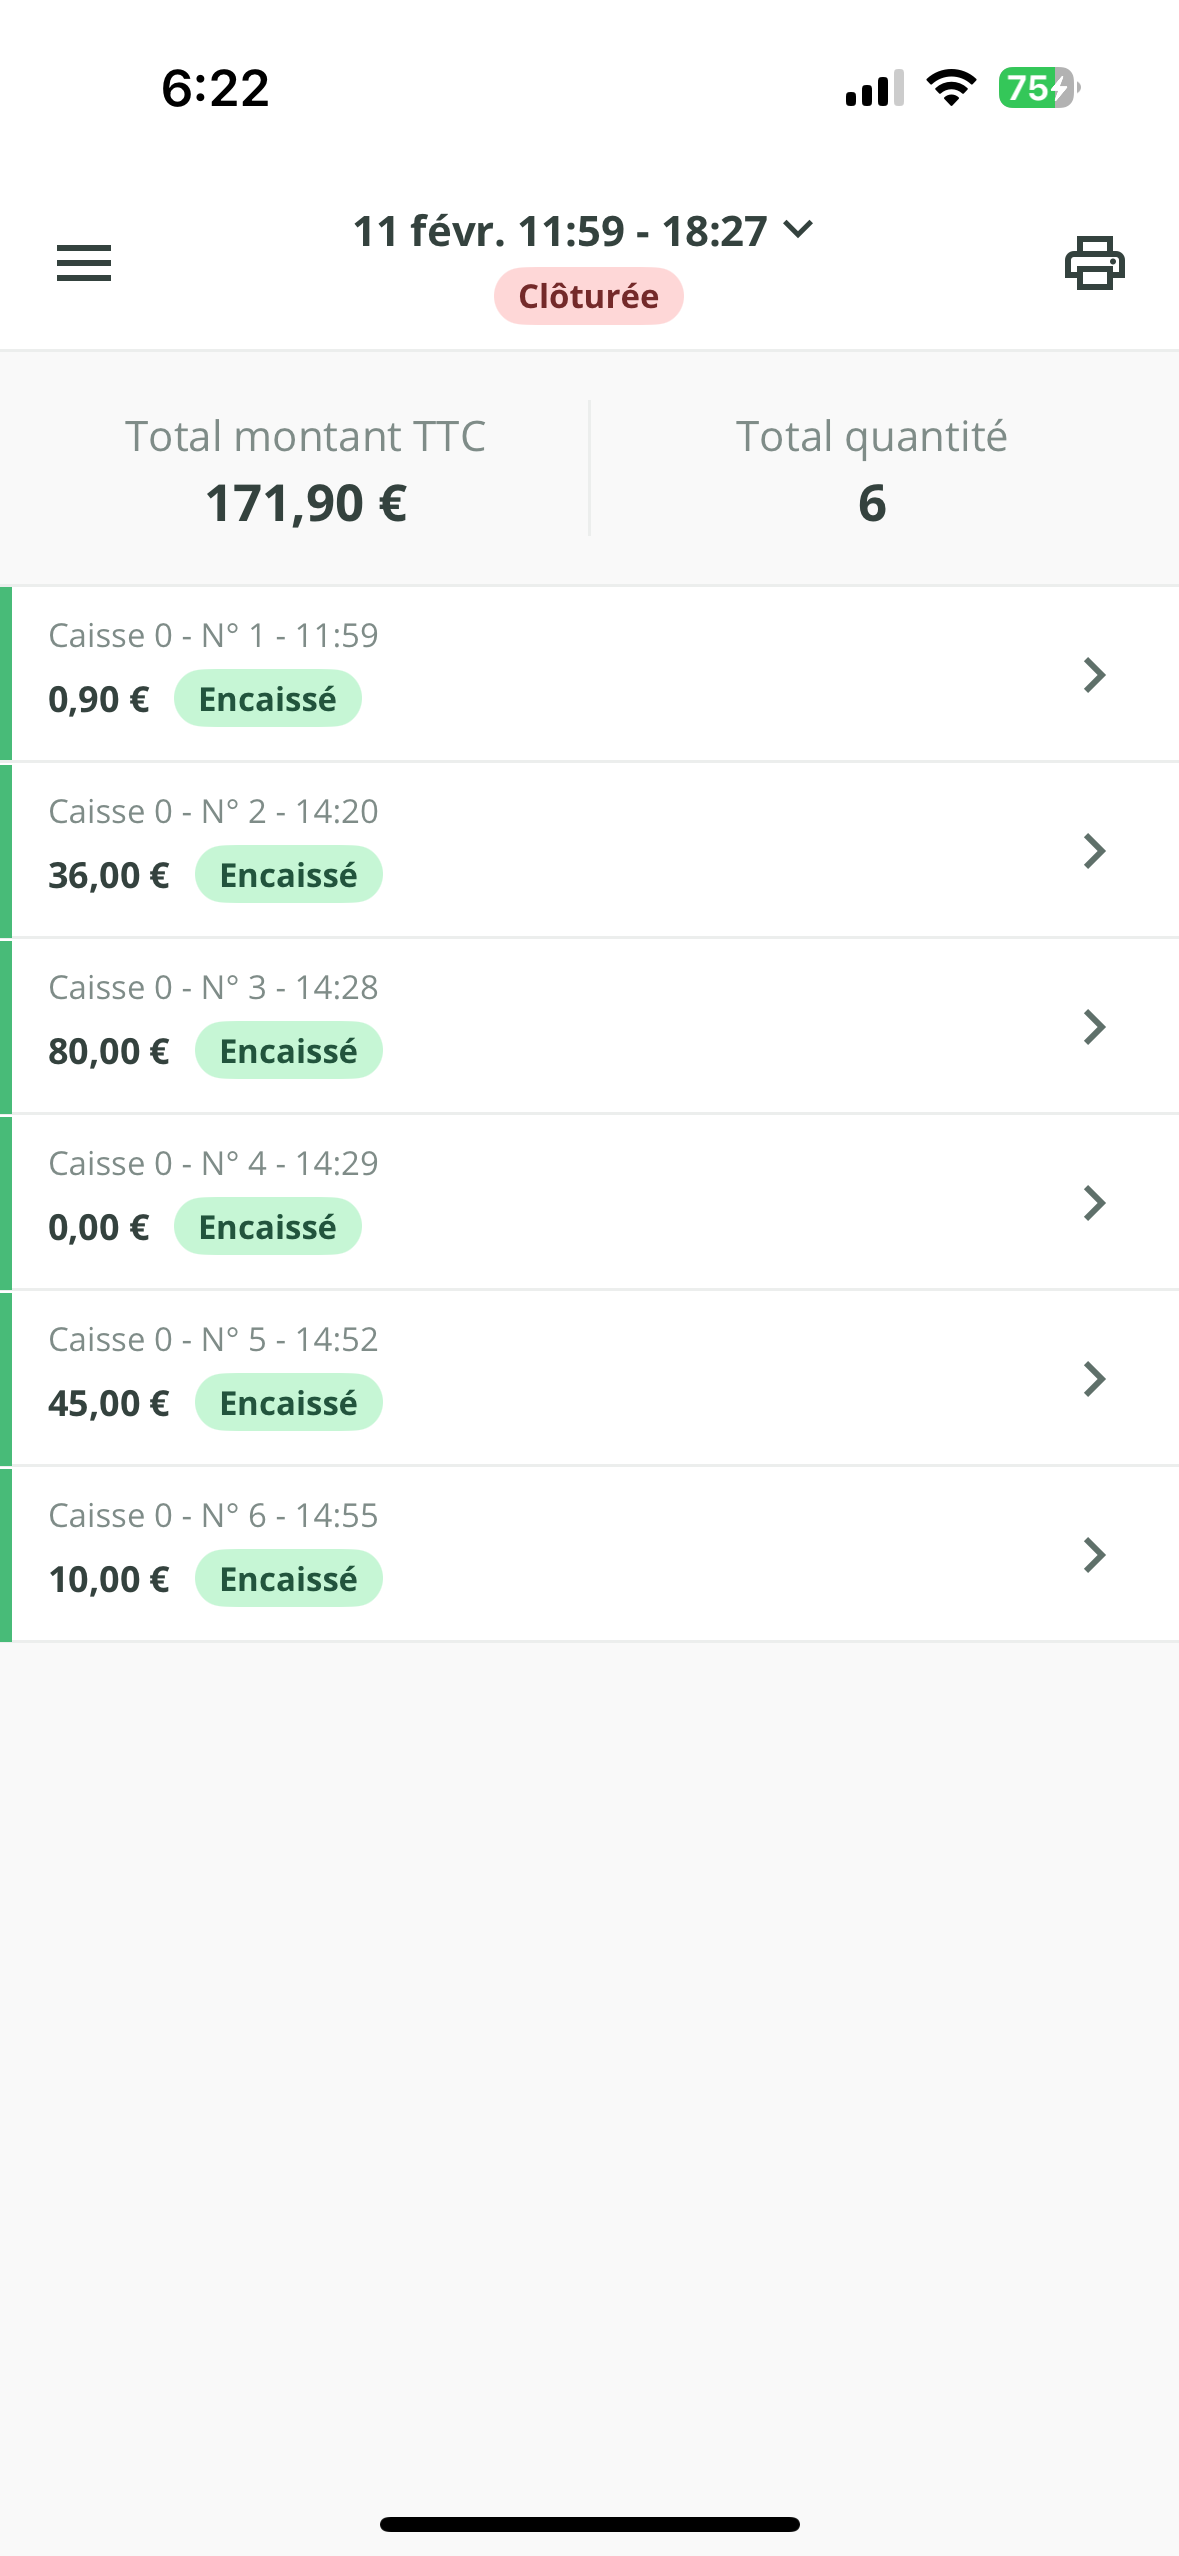Open ticket N° 2 chevron arrow
Viewport: 1179px width, 2556px height.
(1094, 851)
